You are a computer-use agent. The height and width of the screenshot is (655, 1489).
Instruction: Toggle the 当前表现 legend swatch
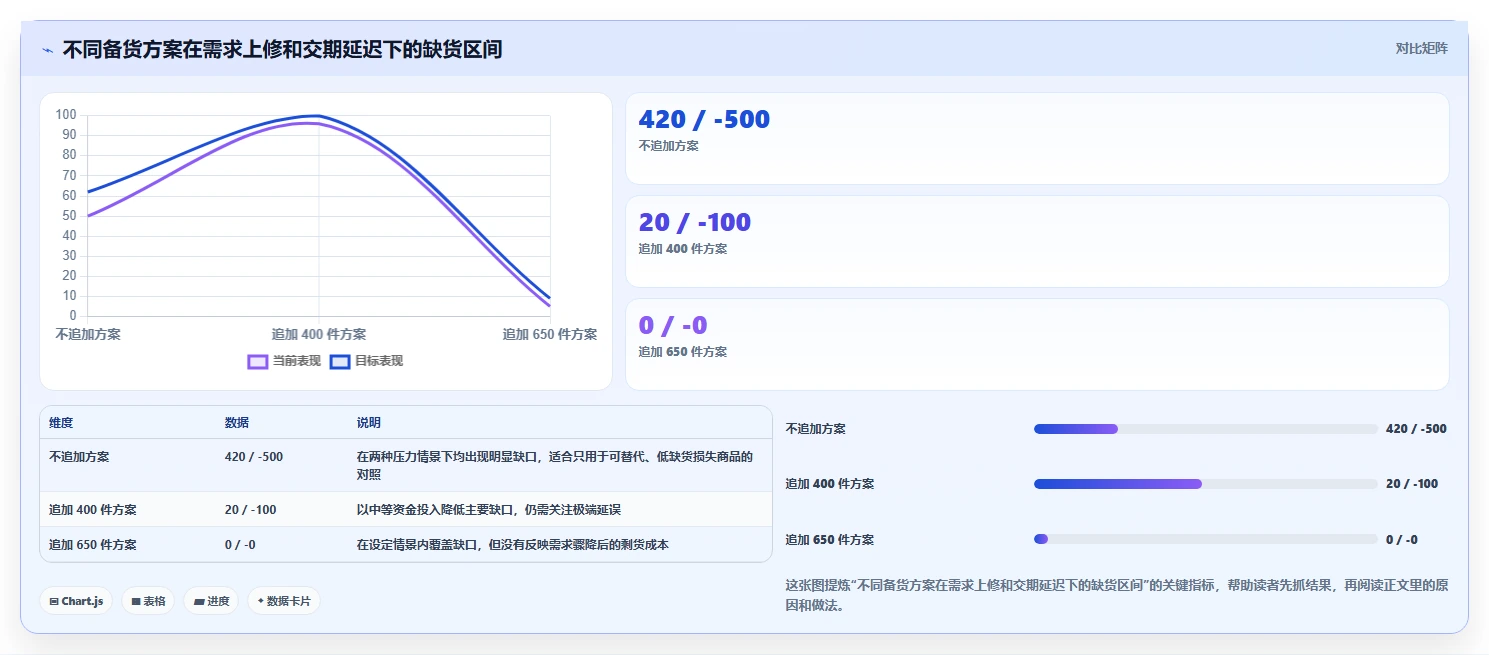coord(258,361)
